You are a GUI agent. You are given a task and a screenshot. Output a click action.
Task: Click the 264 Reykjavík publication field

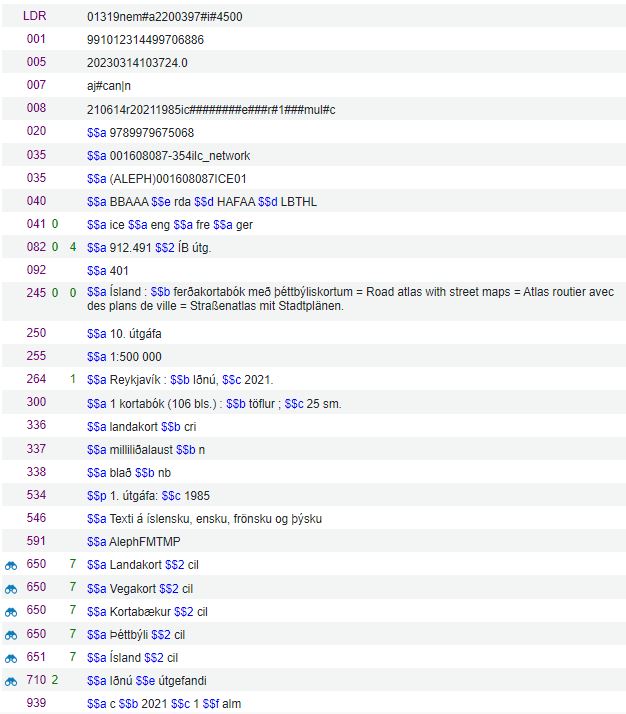(180, 380)
